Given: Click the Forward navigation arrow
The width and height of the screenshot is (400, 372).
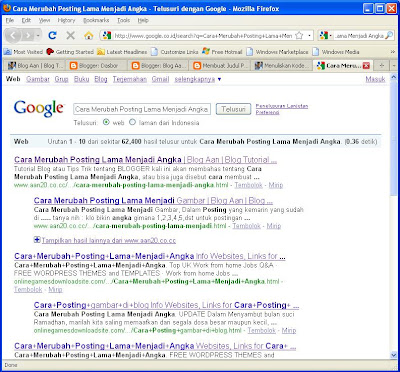Looking at the screenshot, I should point(29,35).
